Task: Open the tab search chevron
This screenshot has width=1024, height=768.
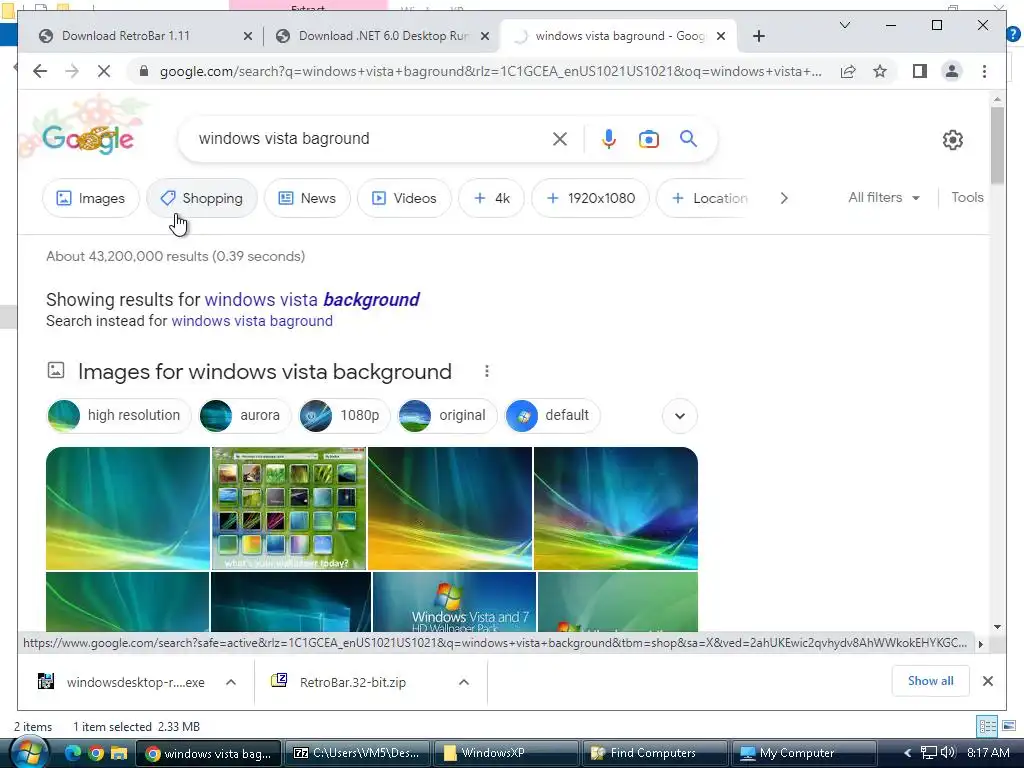Action: [x=844, y=25]
